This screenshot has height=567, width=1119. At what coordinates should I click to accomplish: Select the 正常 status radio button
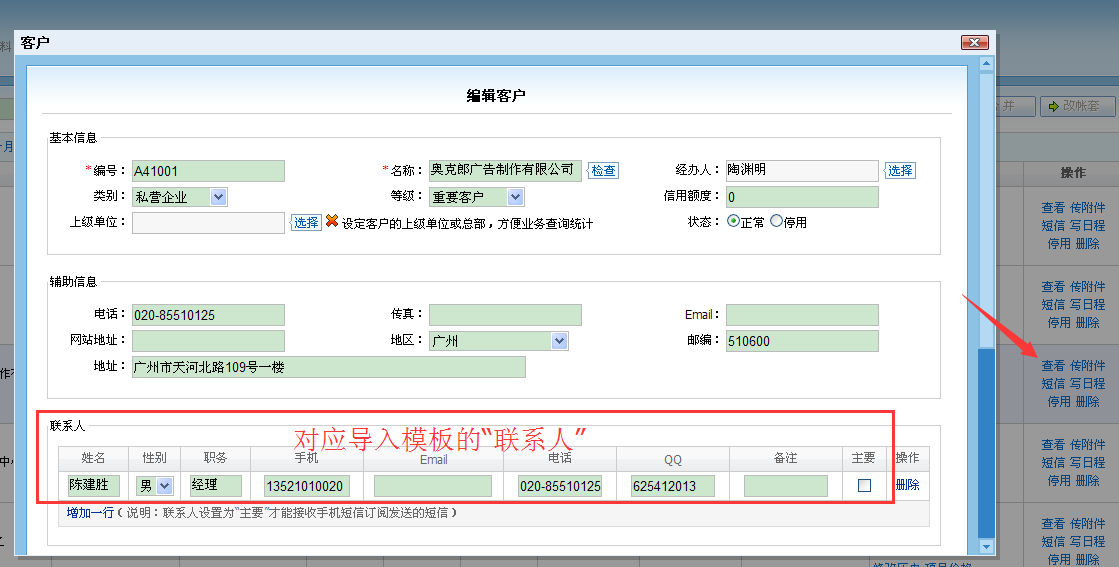click(x=733, y=222)
